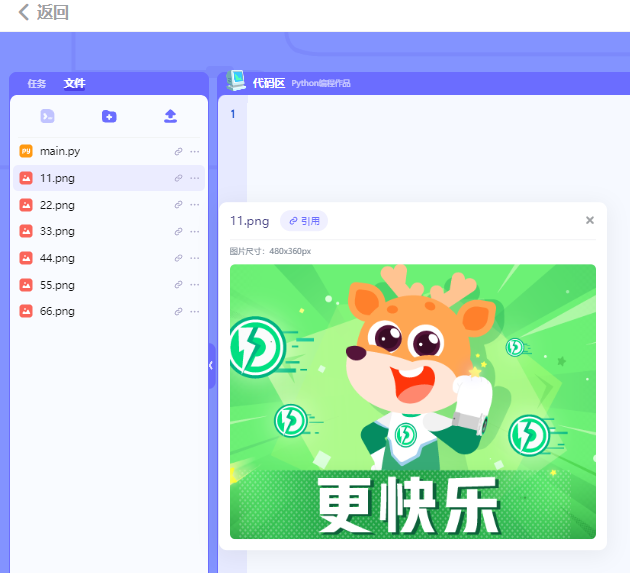Viewport: 630px width, 573px height.
Task: Click the link icon beside 44.png
Action: pyautogui.click(x=178, y=258)
